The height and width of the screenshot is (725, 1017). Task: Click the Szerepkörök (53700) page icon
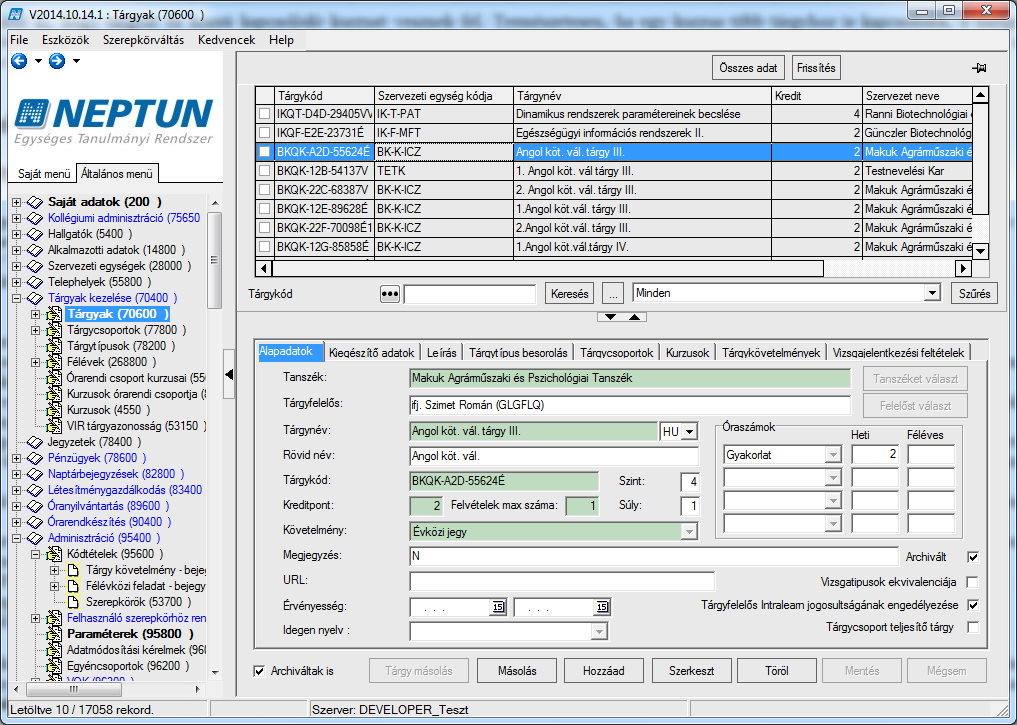pos(73,602)
